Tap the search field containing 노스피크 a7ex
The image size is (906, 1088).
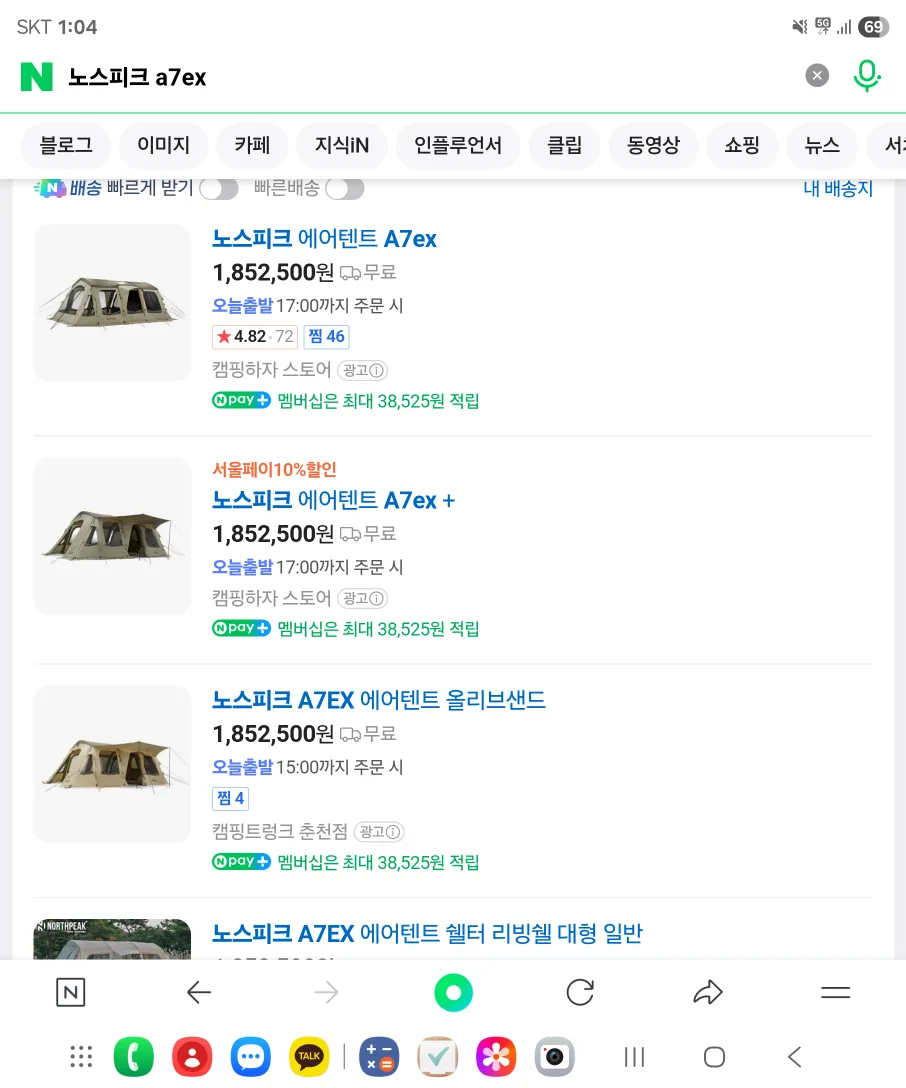tap(420, 77)
